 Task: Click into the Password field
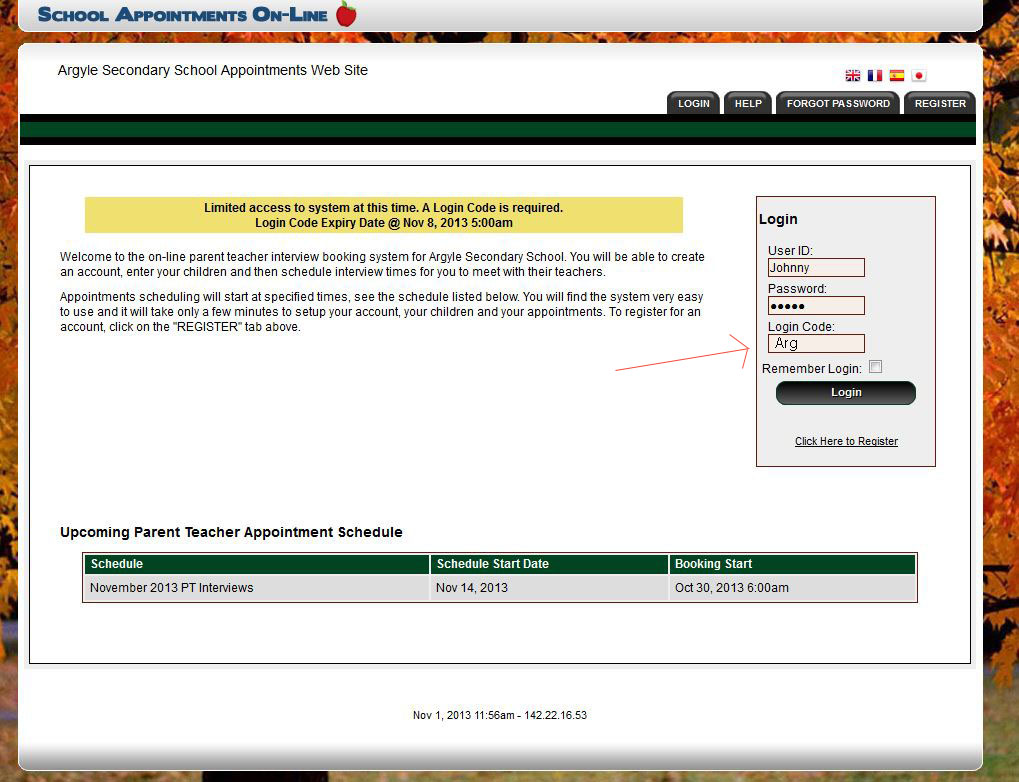pos(816,306)
